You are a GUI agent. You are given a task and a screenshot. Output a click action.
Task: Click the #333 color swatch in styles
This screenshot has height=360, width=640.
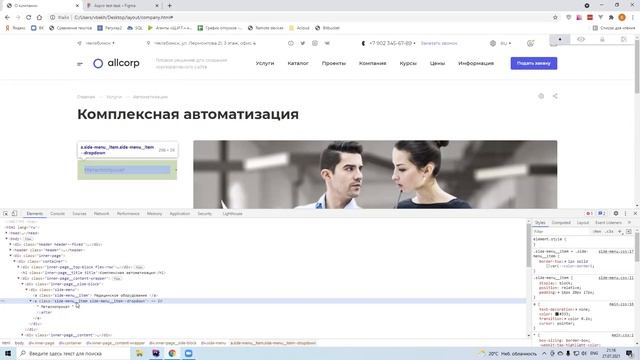click(557, 314)
